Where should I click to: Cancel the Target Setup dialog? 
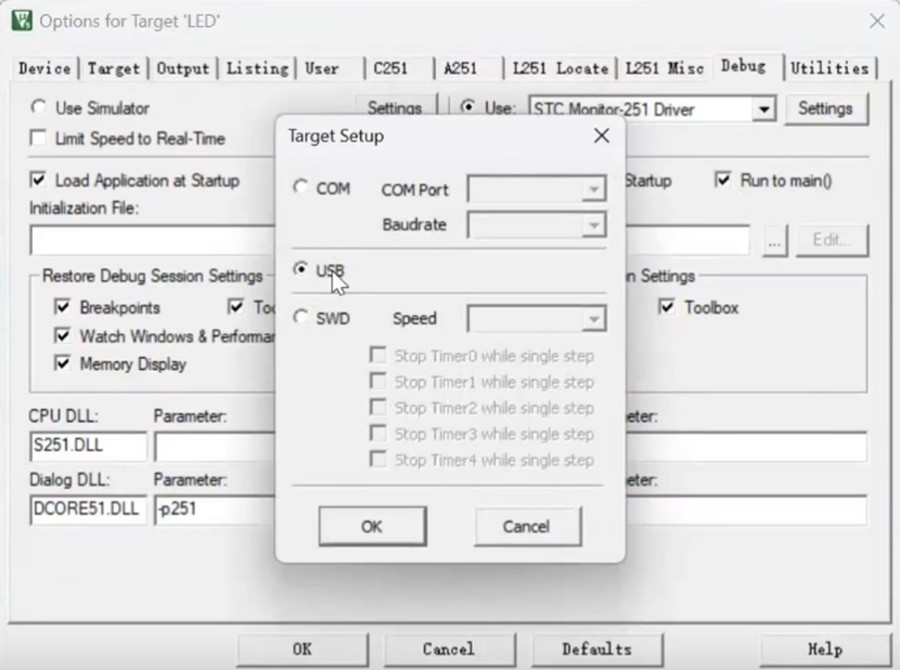[527, 526]
